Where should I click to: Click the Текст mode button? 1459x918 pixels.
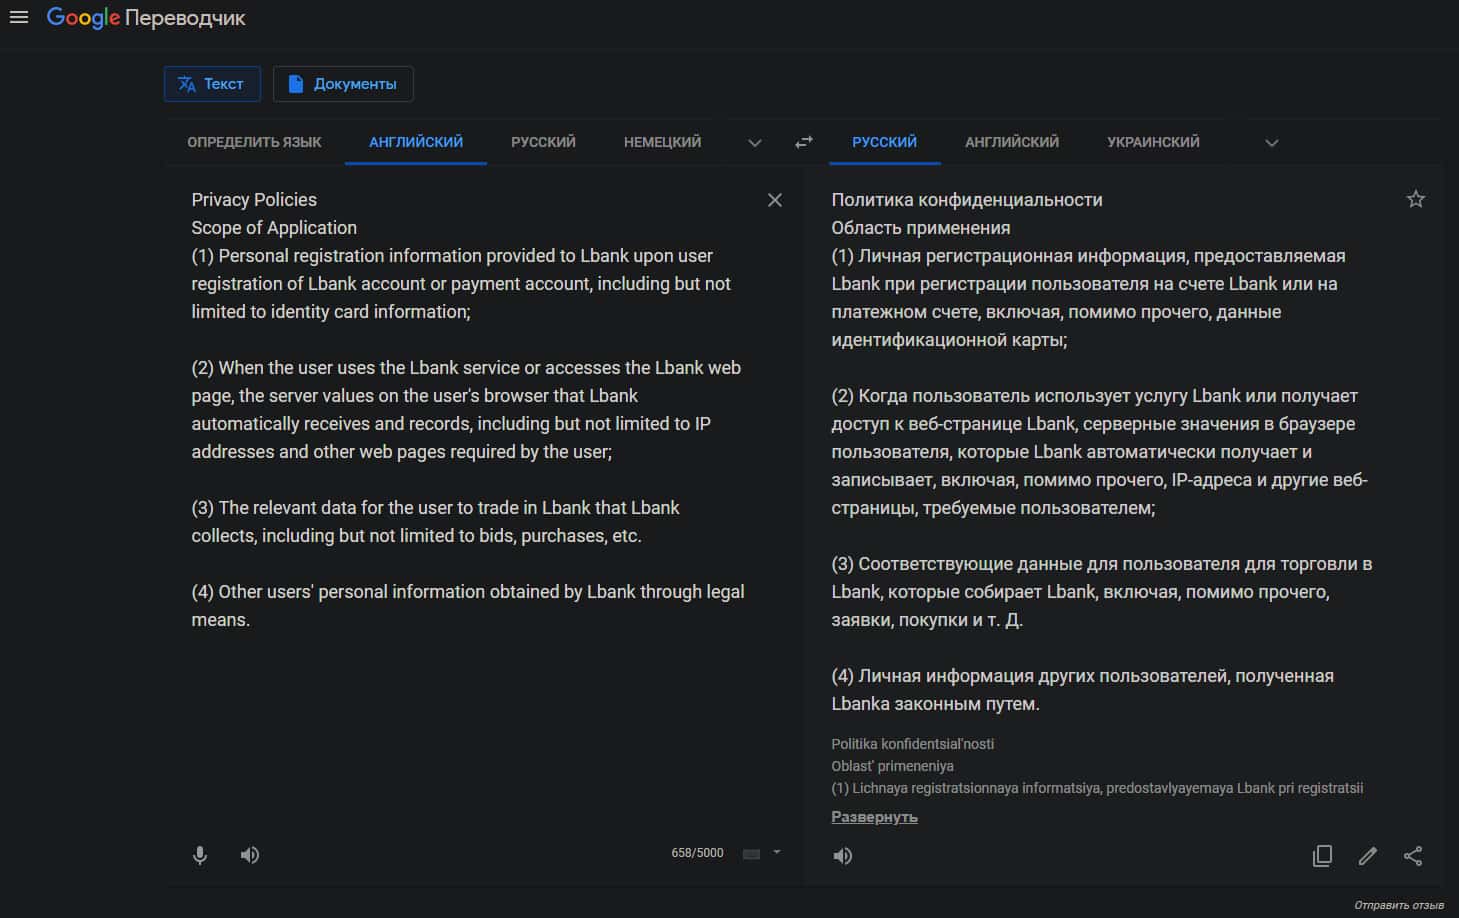[212, 84]
